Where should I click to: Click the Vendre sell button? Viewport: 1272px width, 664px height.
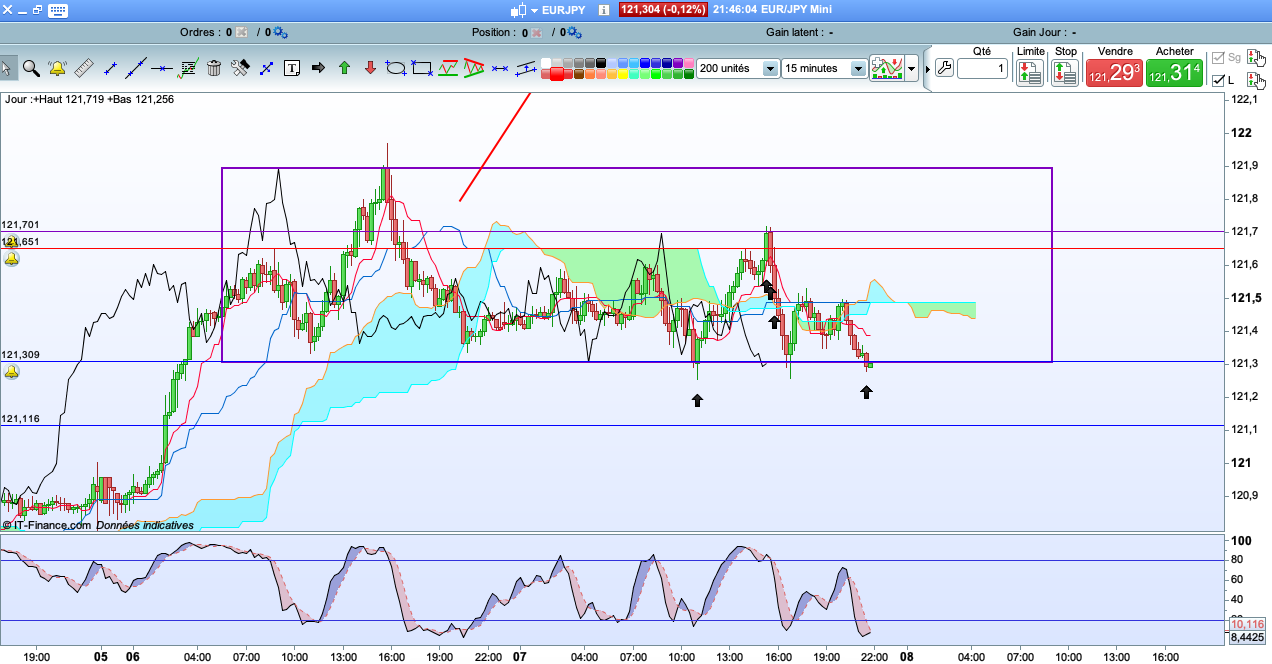pyautogui.click(x=1114, y=72)
